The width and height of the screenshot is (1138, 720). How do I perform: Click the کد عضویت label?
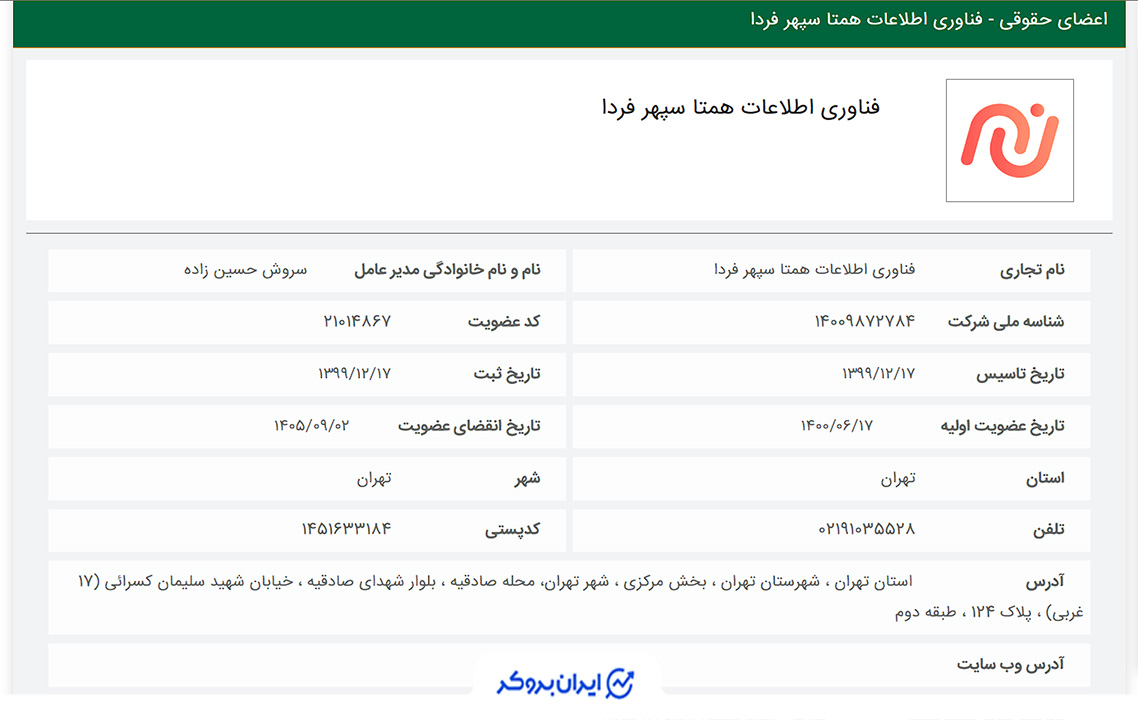click(x=504, y=322)
